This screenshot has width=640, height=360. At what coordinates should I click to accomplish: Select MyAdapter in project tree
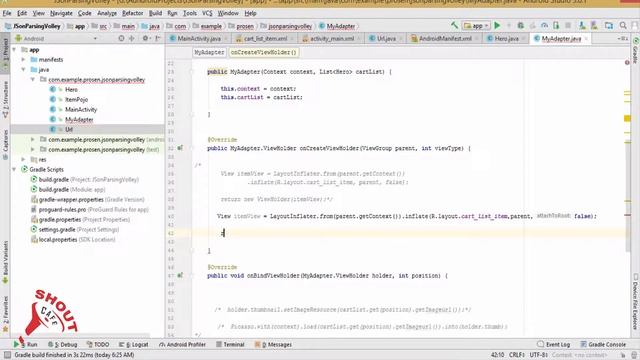click(x=79, y=119)
